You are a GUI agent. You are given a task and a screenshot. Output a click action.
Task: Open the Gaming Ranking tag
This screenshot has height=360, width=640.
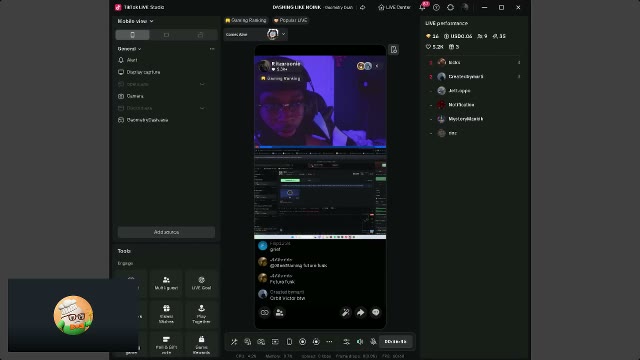(246, 20)
